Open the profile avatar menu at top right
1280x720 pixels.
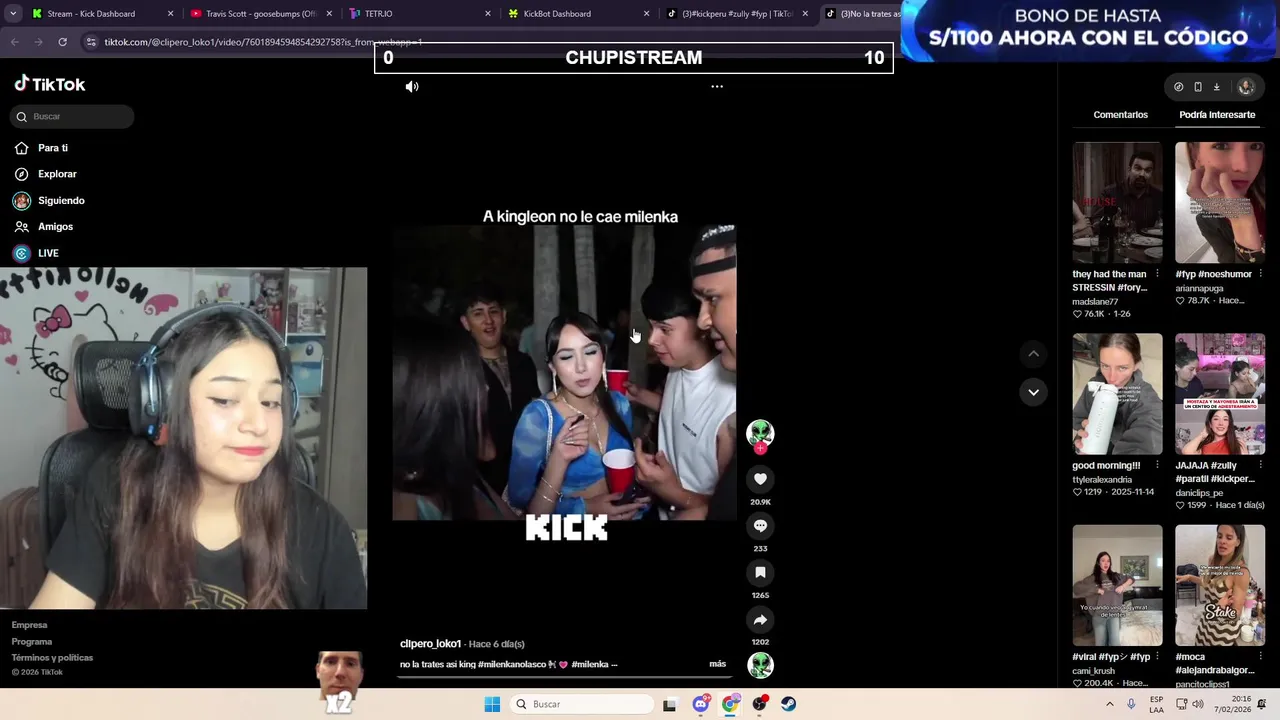coord(1246,87)
